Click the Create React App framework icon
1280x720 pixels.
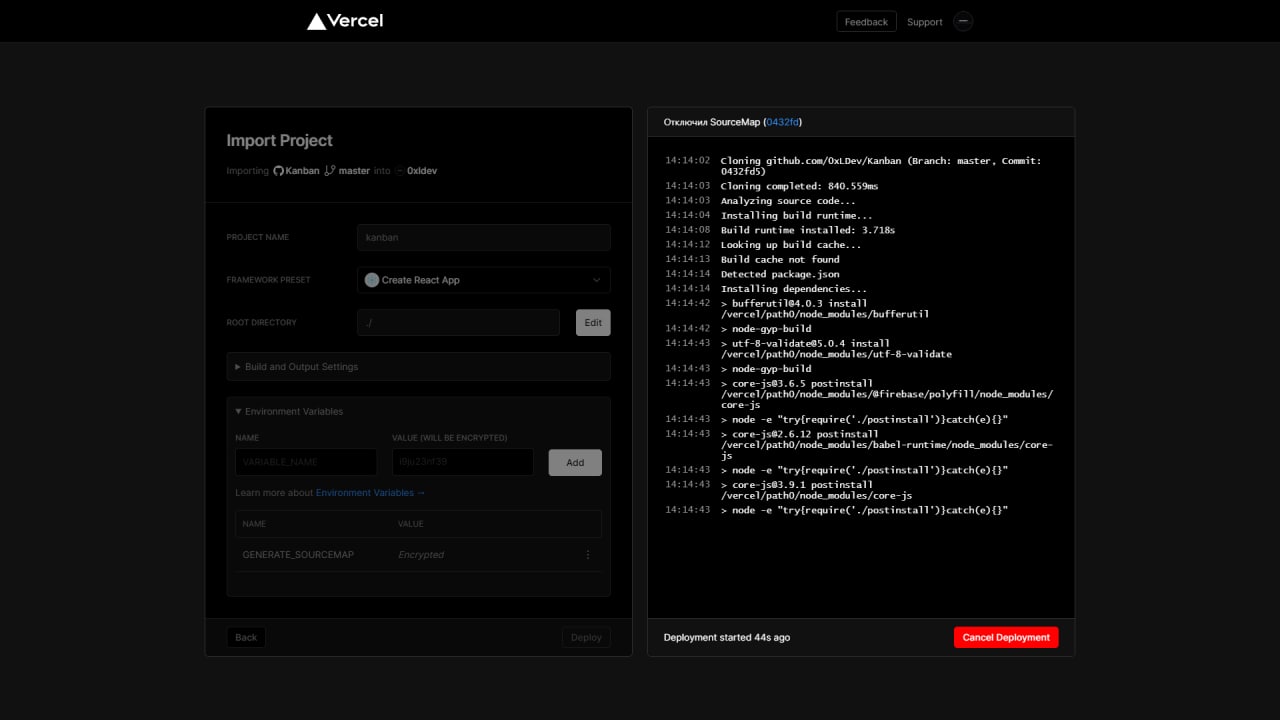pos(372,280)
